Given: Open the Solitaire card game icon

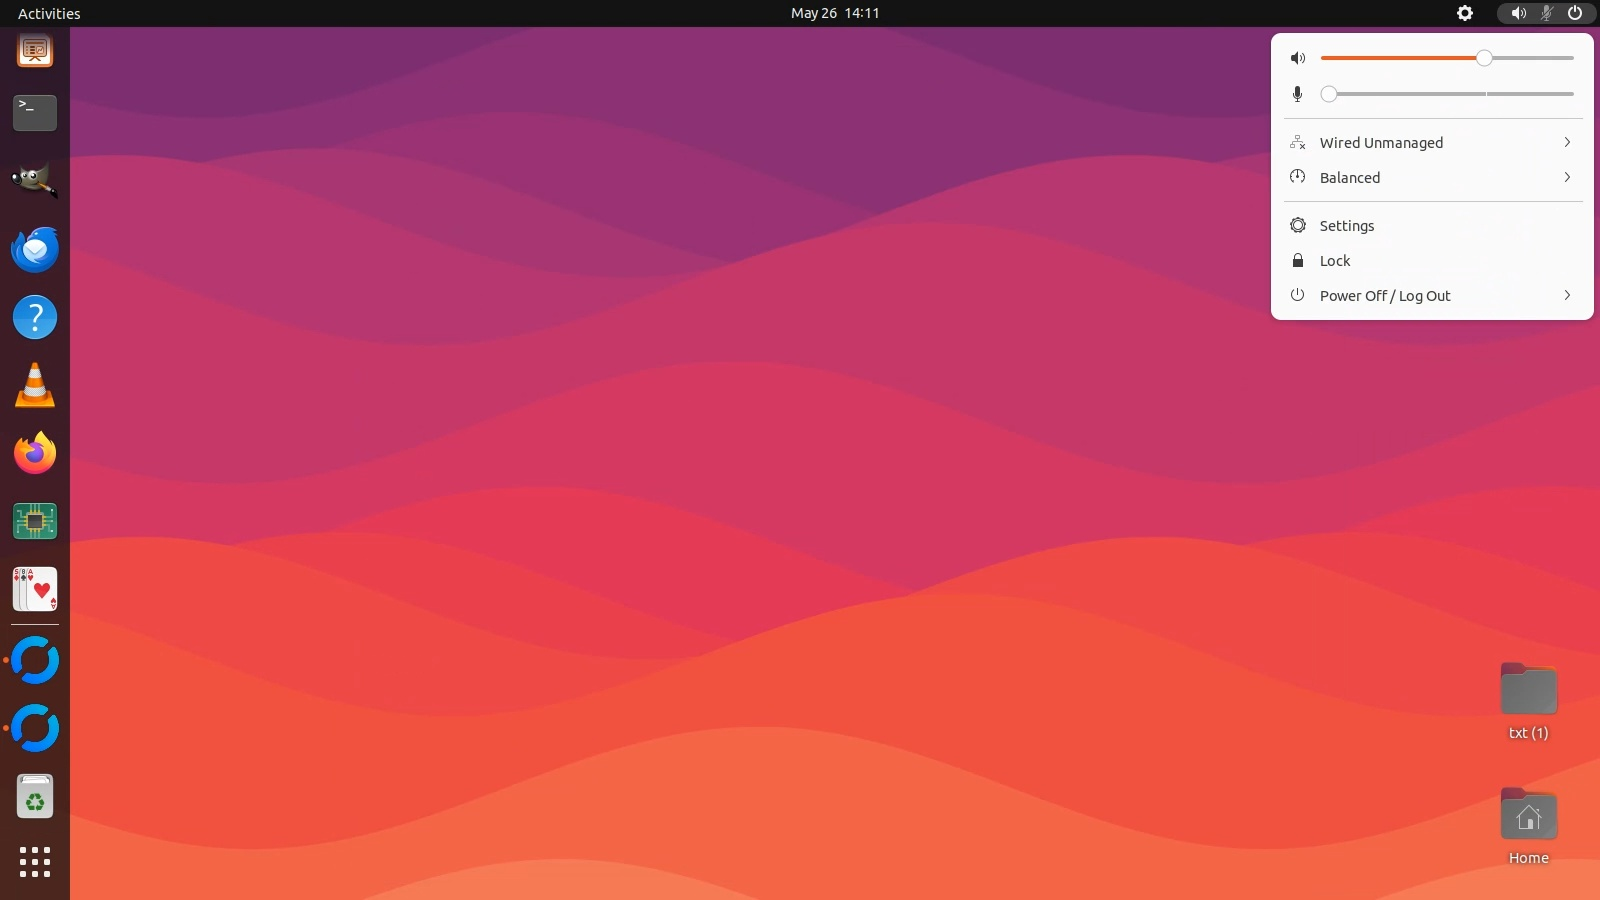Looking at the screenshot, I should tap(35, 589).
